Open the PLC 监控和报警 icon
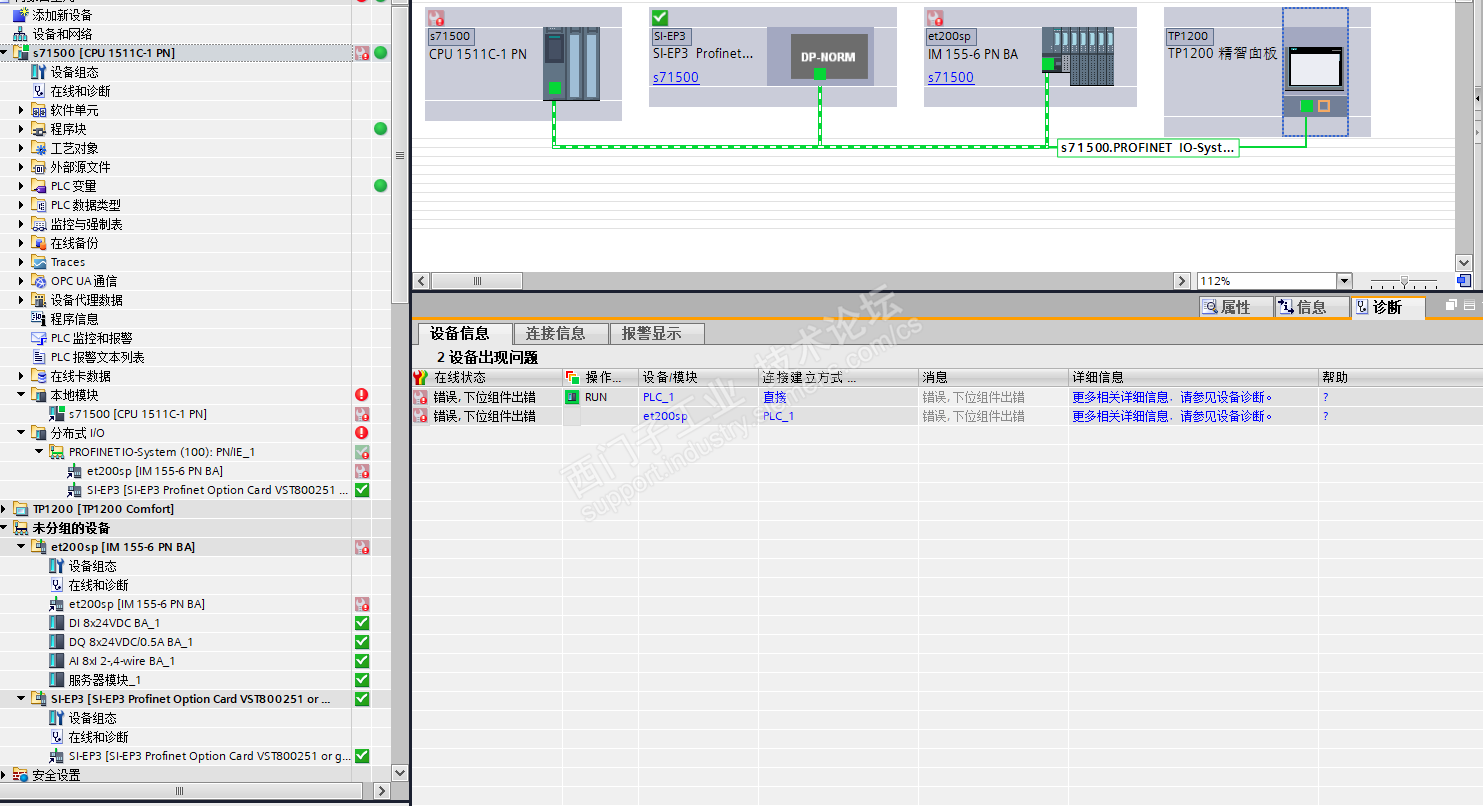The height and width of the screenshot is (806, 1483). 40,338
